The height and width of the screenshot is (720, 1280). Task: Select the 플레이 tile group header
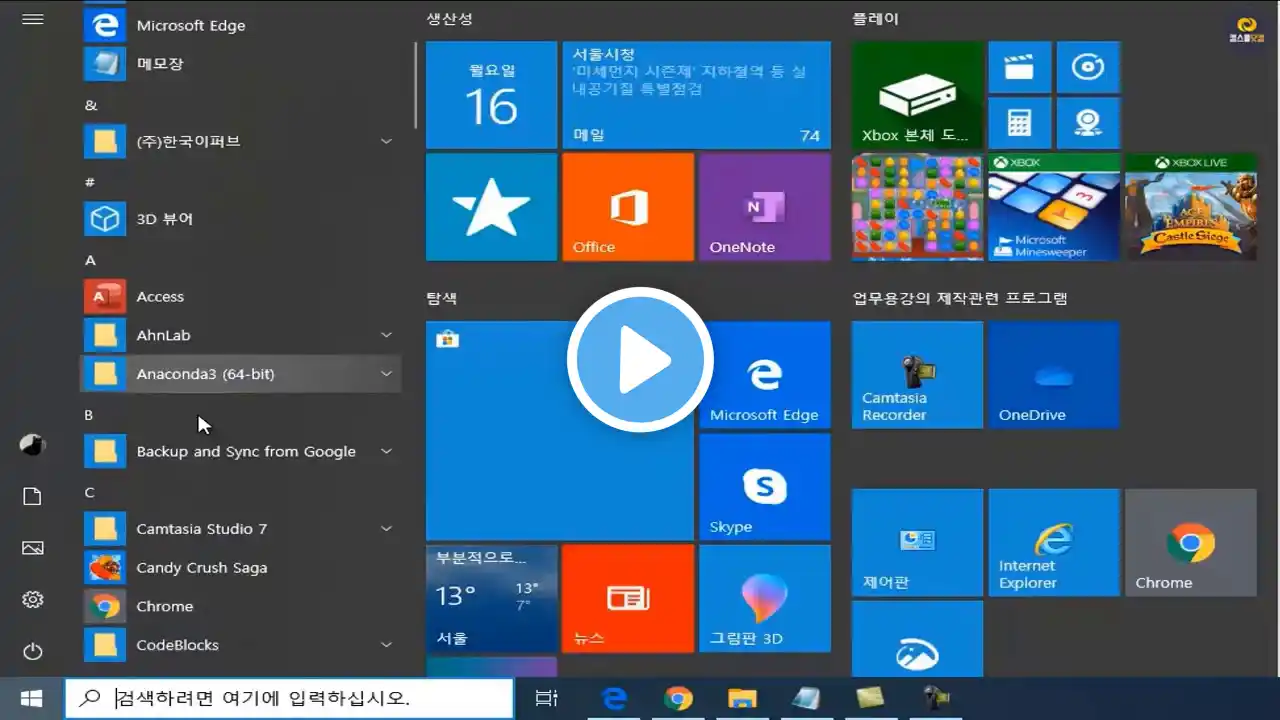[x=875, y=18]
